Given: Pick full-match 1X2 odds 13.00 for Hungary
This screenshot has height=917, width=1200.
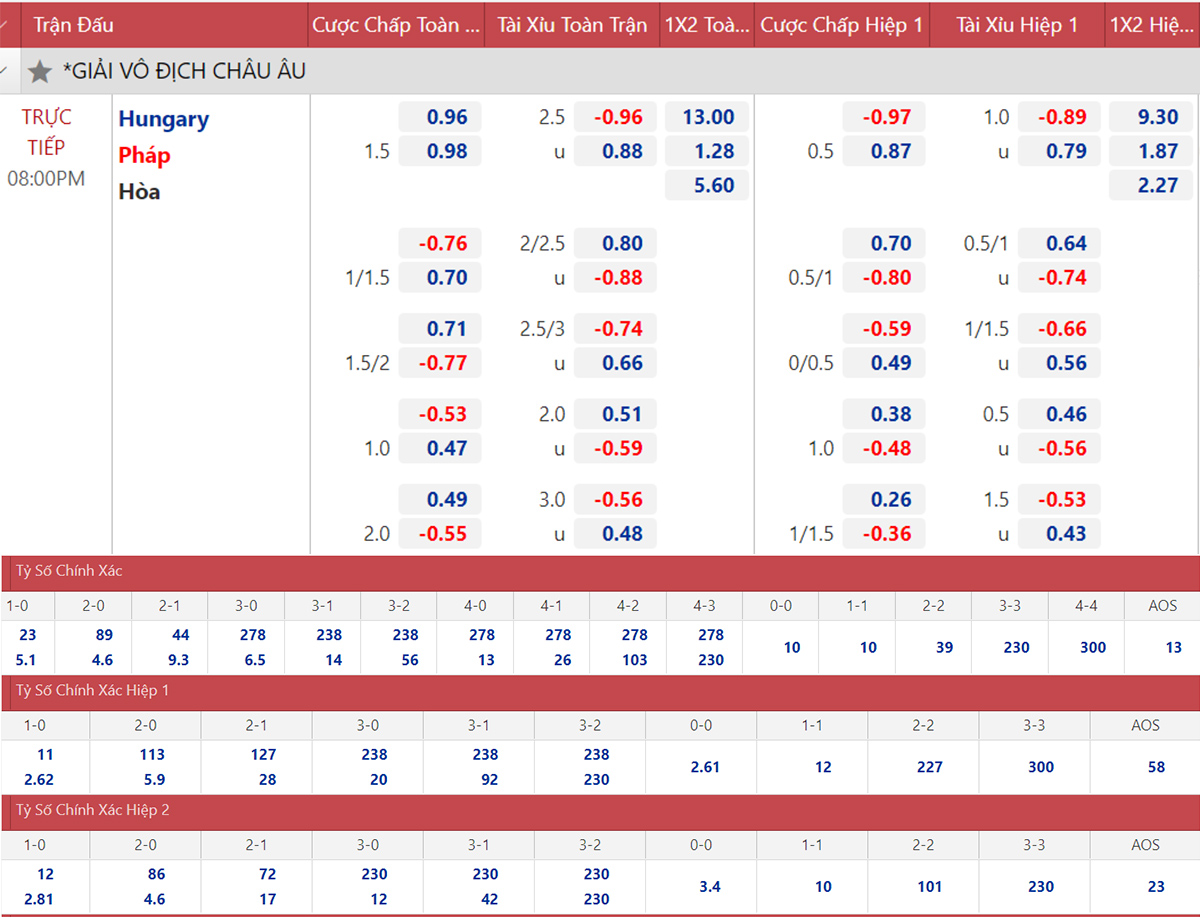Looking at the screenshot, I should 707,117.
